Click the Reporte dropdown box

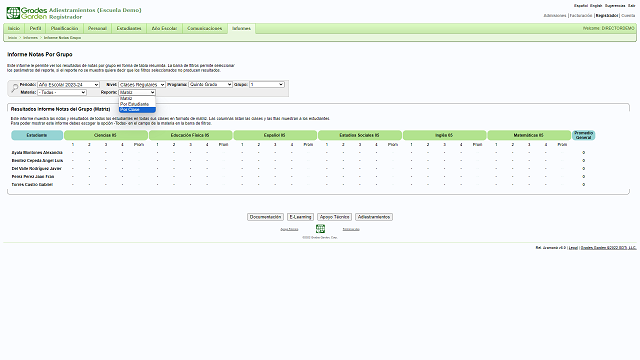click(x=137, y=93)
